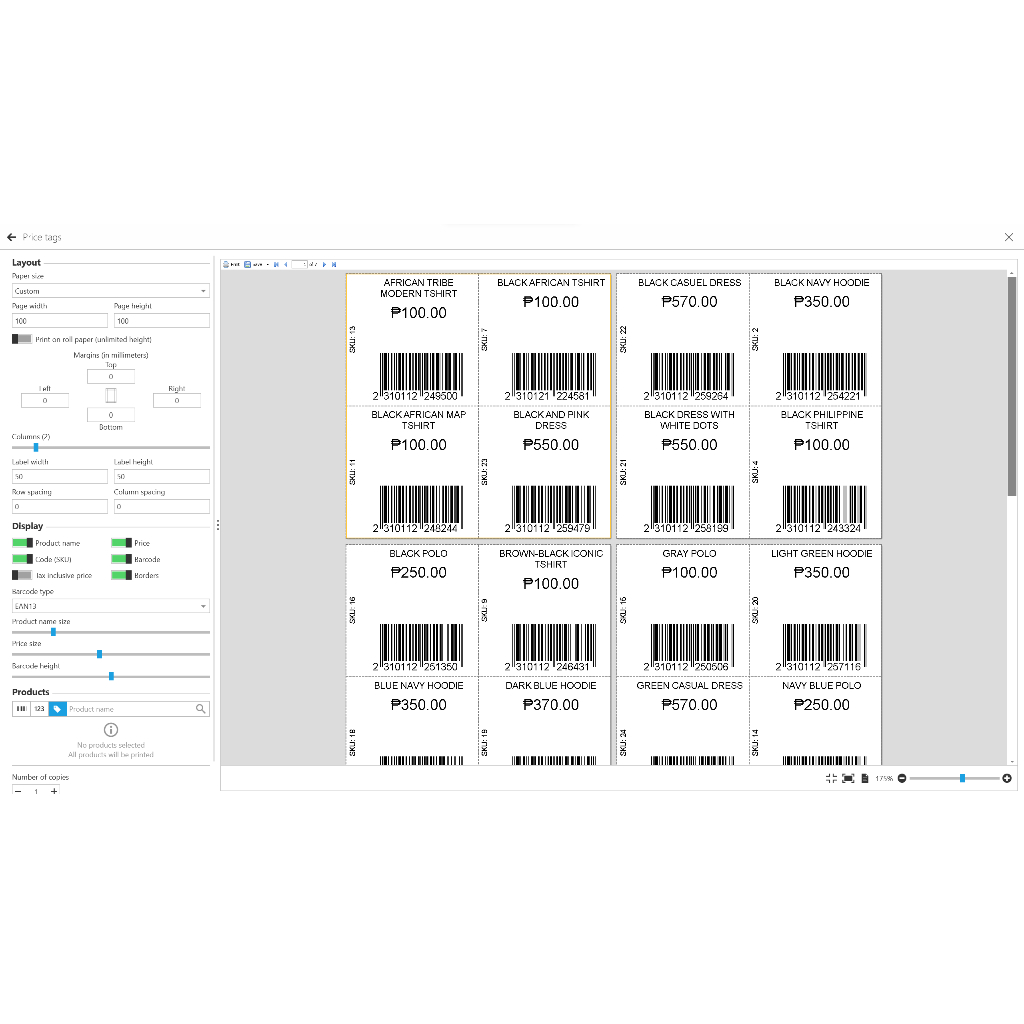
Task: Click the Page width input field
Action: point(59,321)
